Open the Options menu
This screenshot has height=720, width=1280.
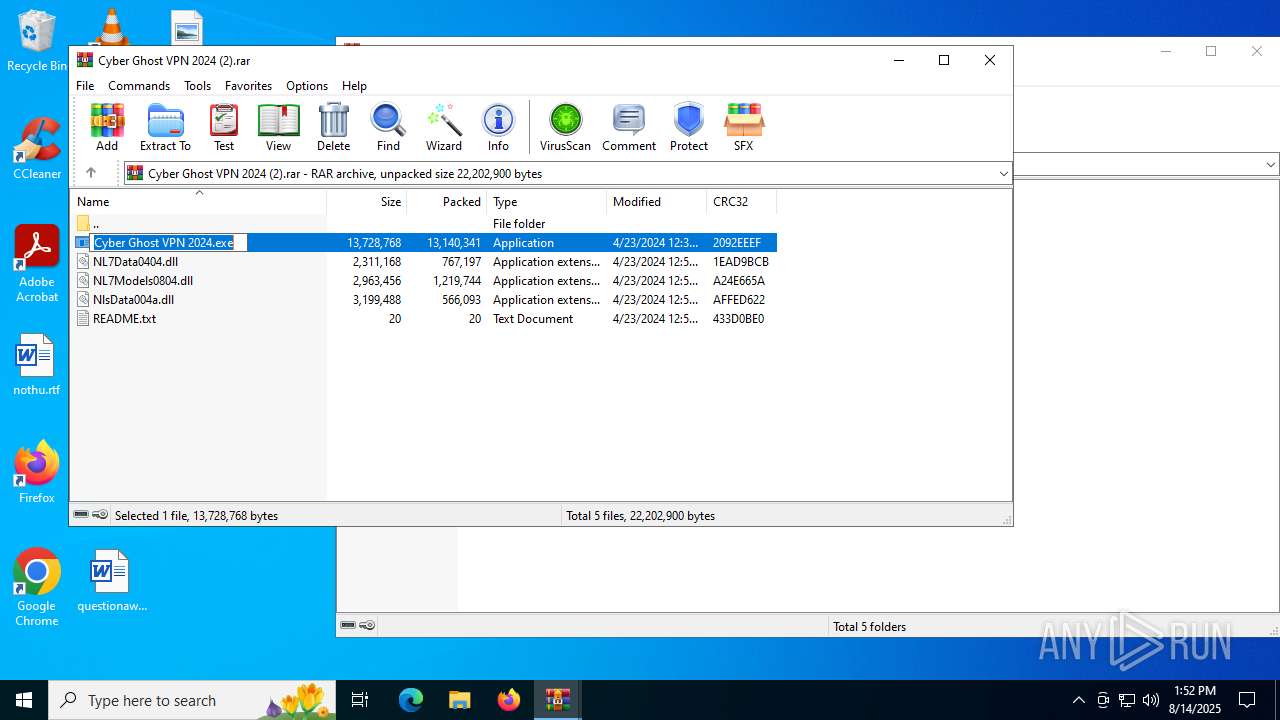tap(307, 86)
